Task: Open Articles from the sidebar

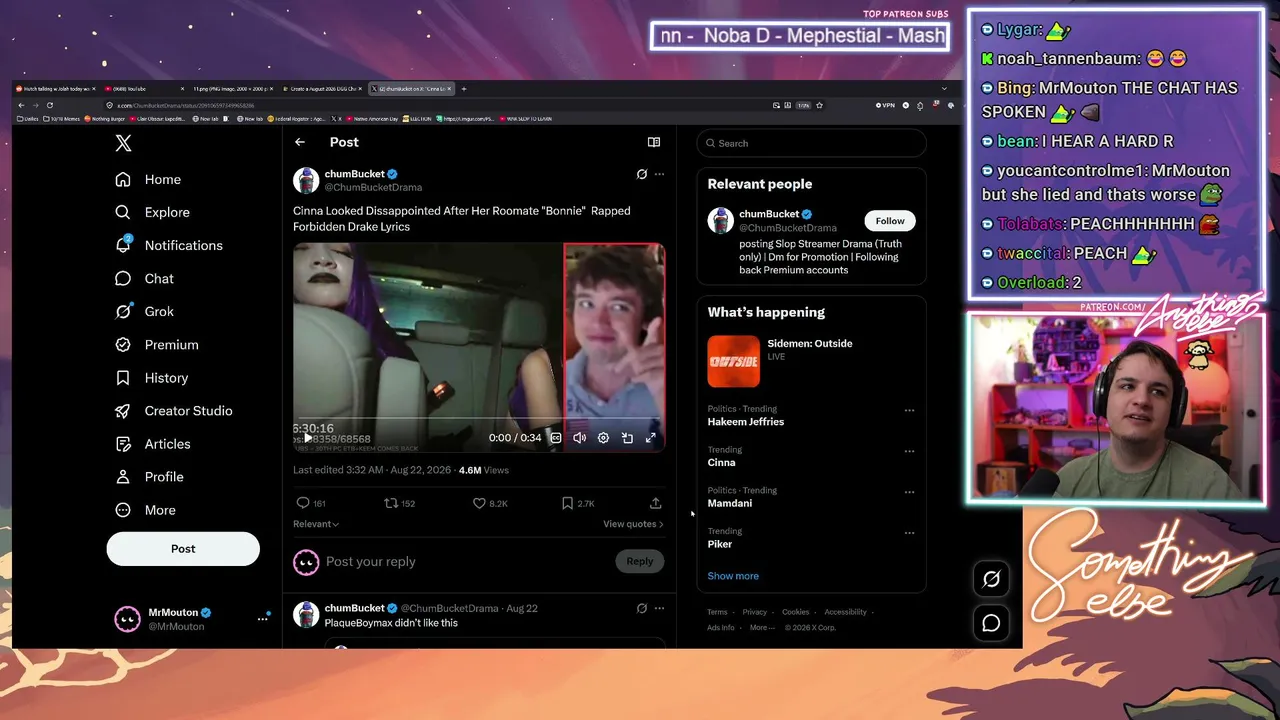Action: [153, 444]
